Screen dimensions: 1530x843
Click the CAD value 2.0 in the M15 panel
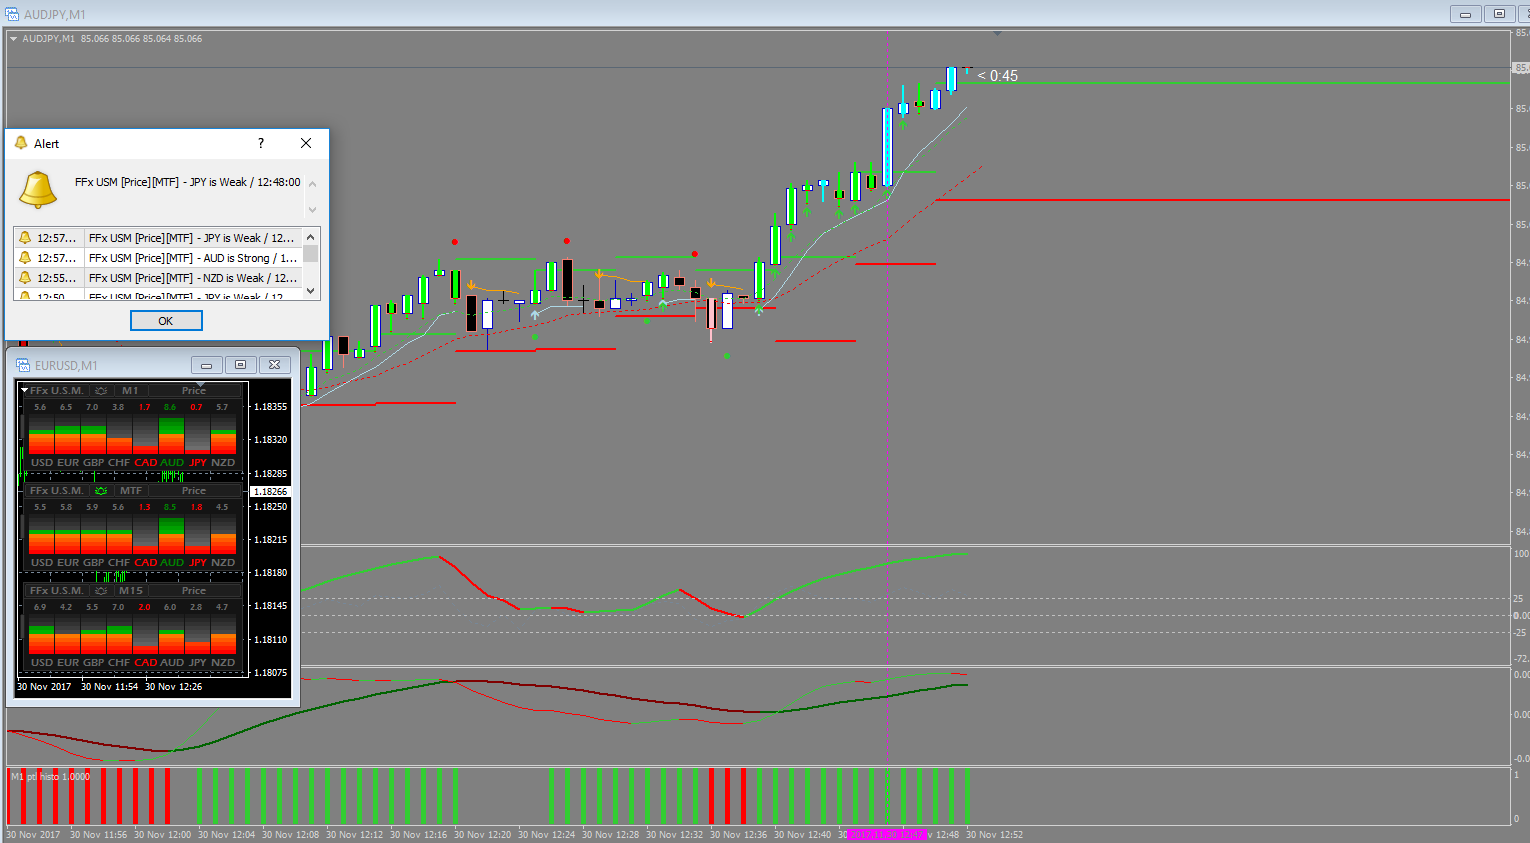144,607
